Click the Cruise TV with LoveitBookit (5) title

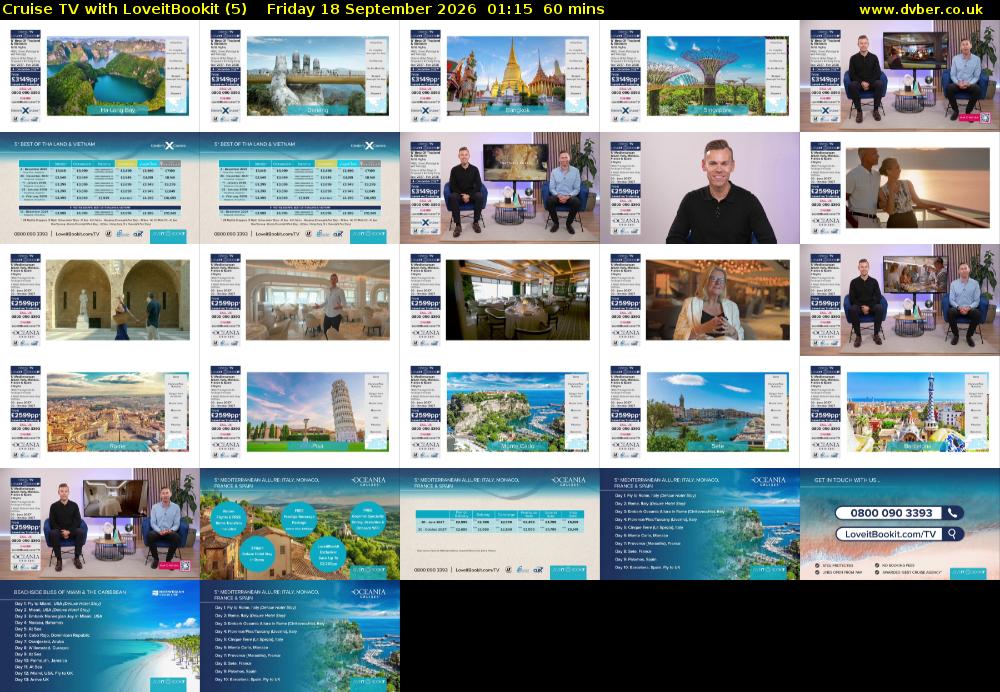[124, 9]
